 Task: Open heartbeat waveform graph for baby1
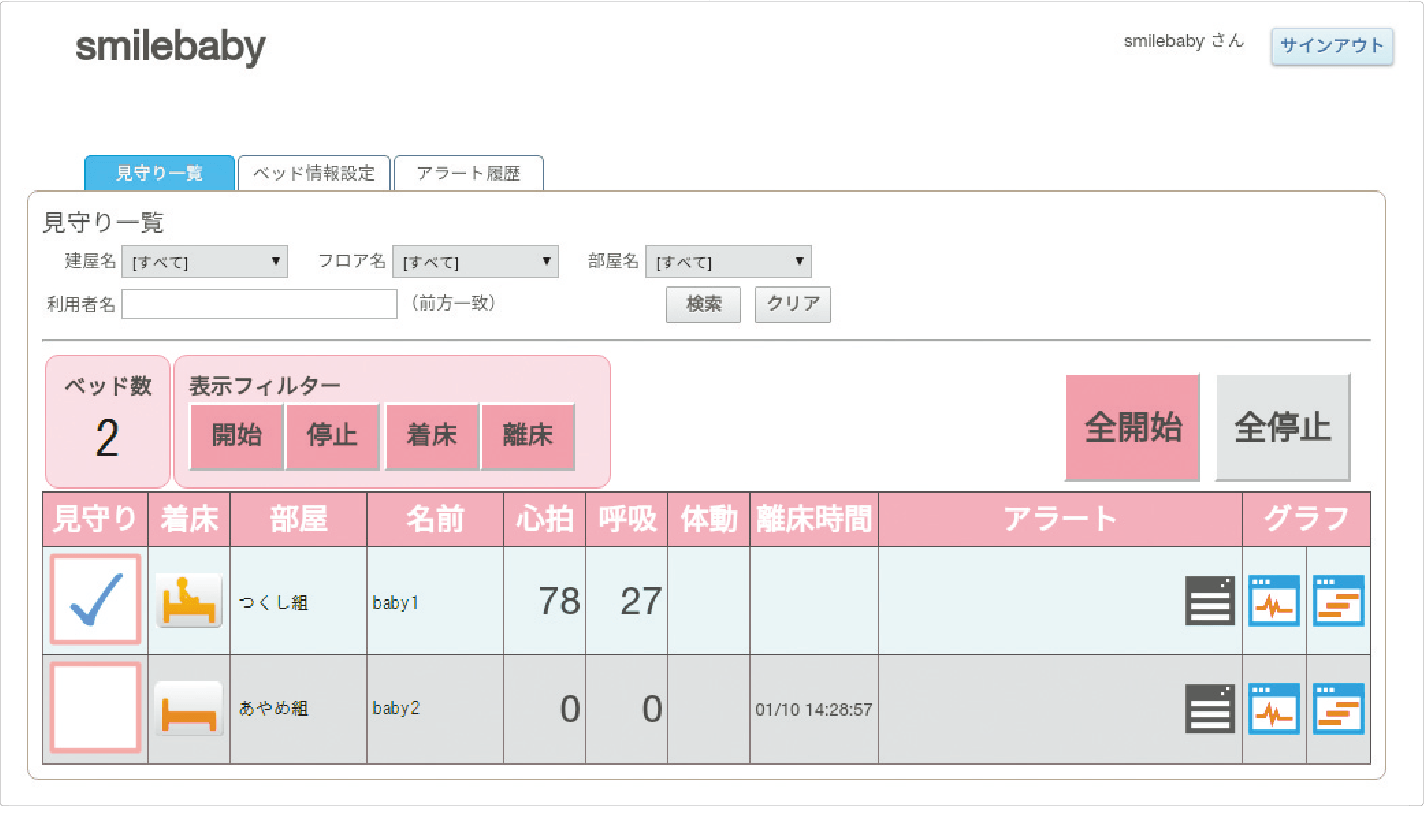[x=1273, y=601]
